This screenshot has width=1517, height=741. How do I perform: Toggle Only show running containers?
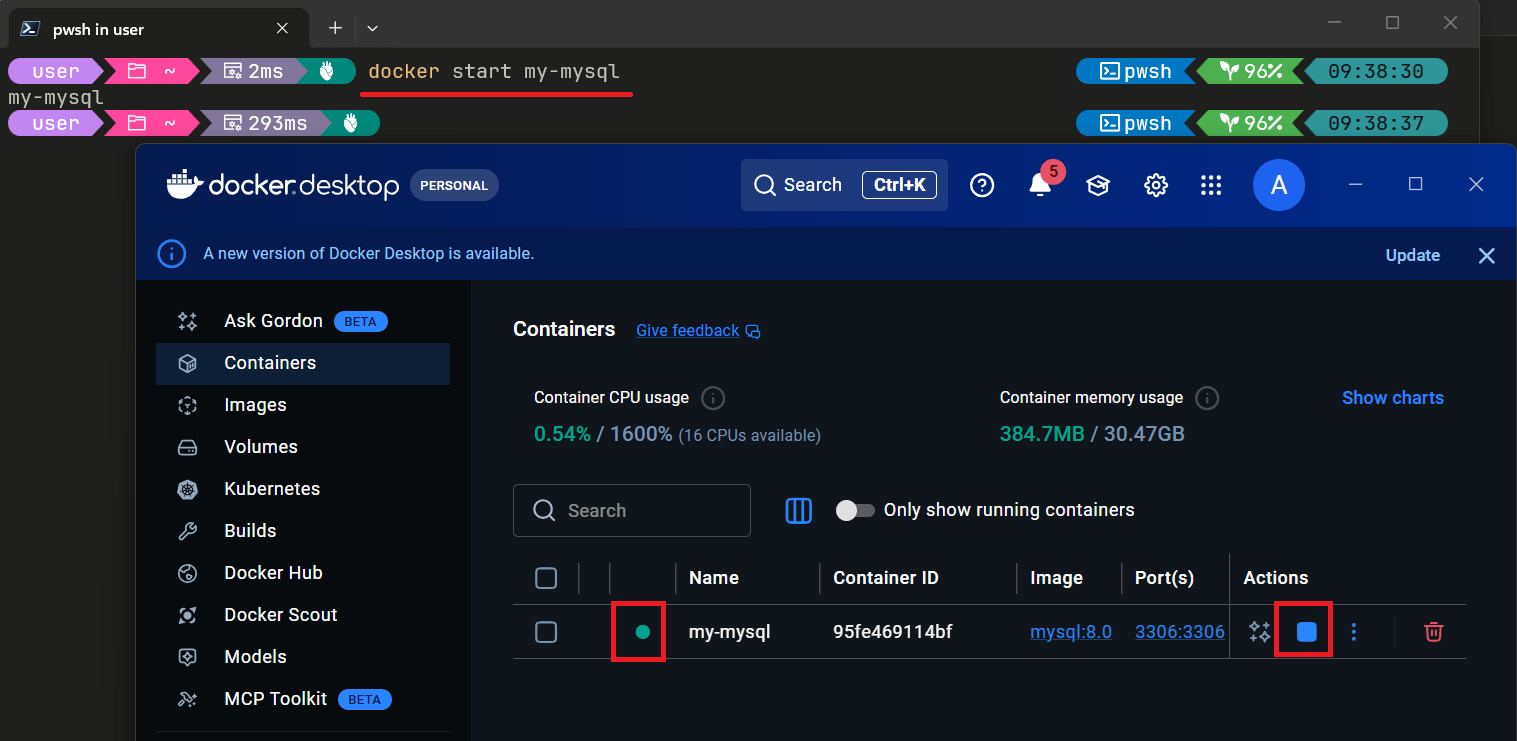pos(855,510)
